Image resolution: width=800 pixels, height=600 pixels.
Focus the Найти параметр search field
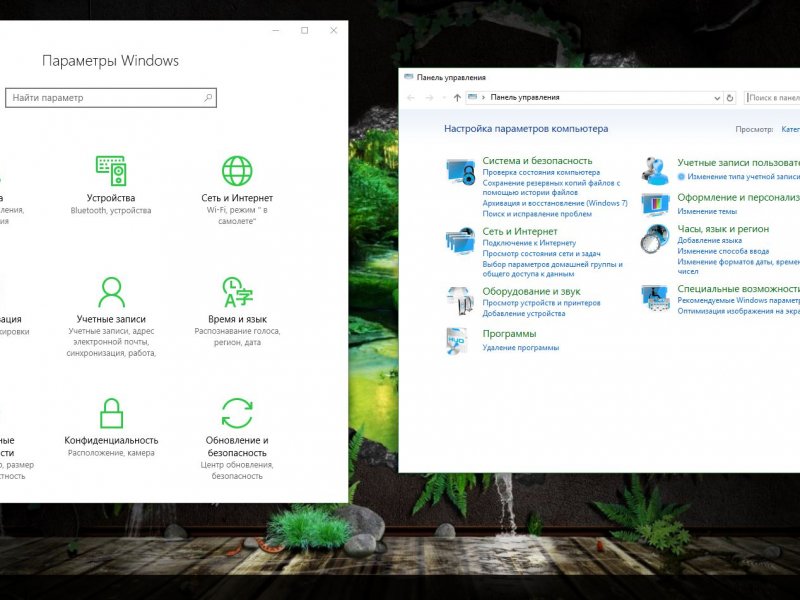[111, 97]
